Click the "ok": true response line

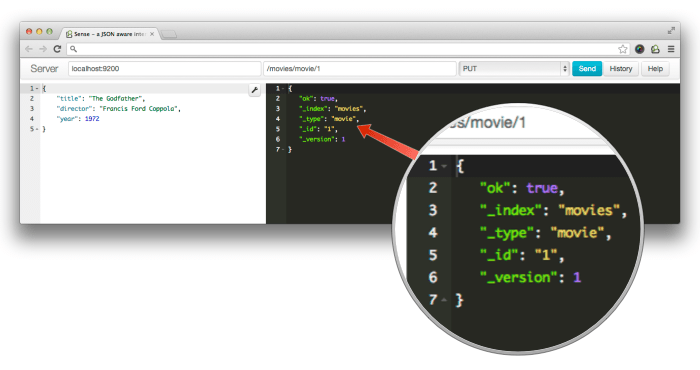[x=318, y=99]
